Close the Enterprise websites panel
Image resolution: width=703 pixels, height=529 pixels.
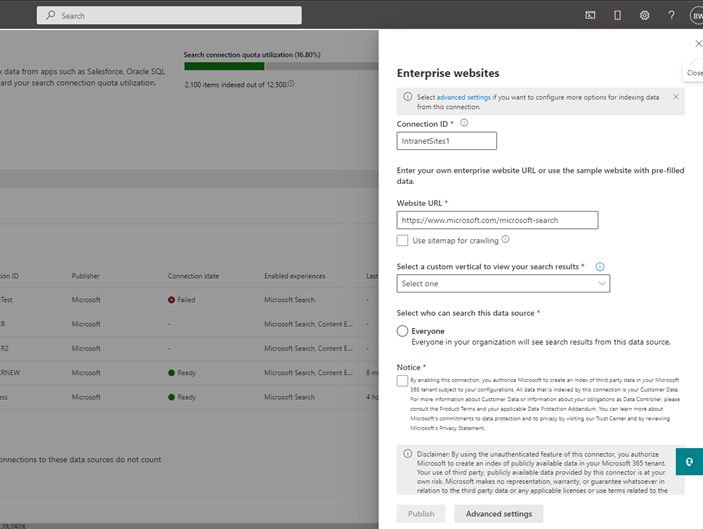point(698,43)
